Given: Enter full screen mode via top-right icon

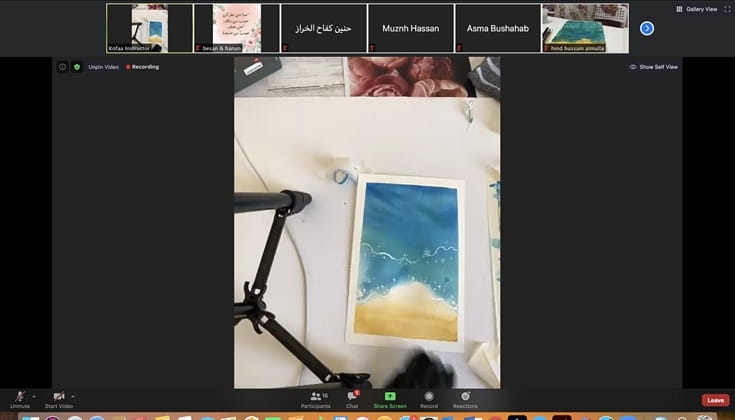Looking at the screenshot, I should pos(727,9).
